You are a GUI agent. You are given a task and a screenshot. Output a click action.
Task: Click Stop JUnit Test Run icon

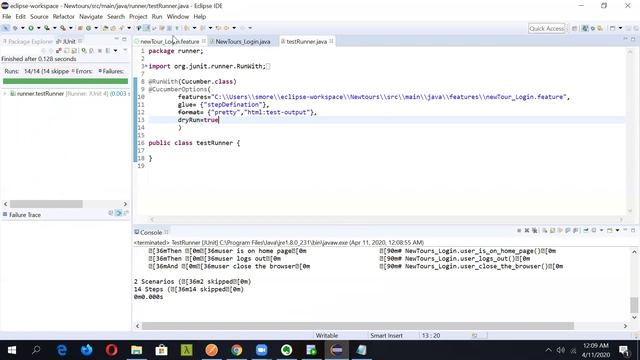(99, 51)
